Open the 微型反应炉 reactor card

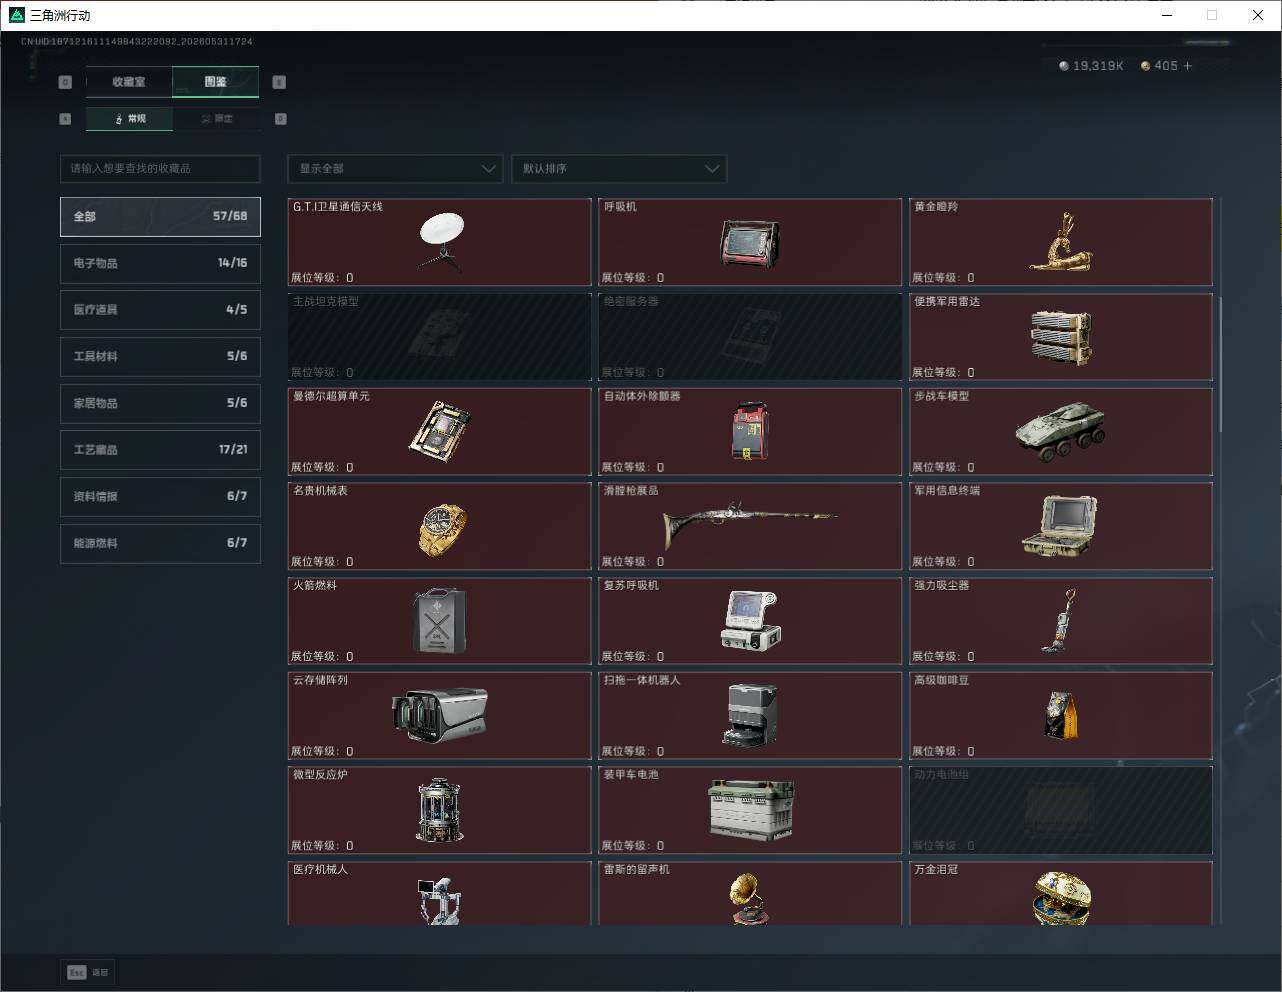tap(440, 810)
